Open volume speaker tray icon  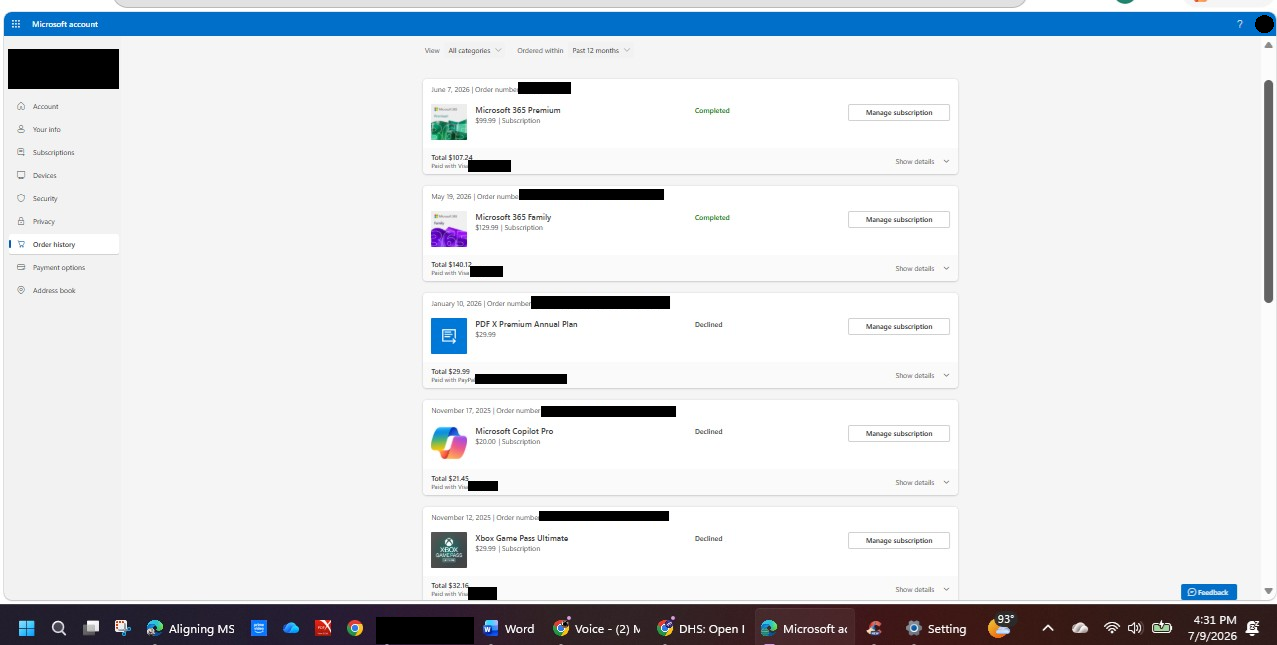pyautogui.click(x=1134, y=628)
